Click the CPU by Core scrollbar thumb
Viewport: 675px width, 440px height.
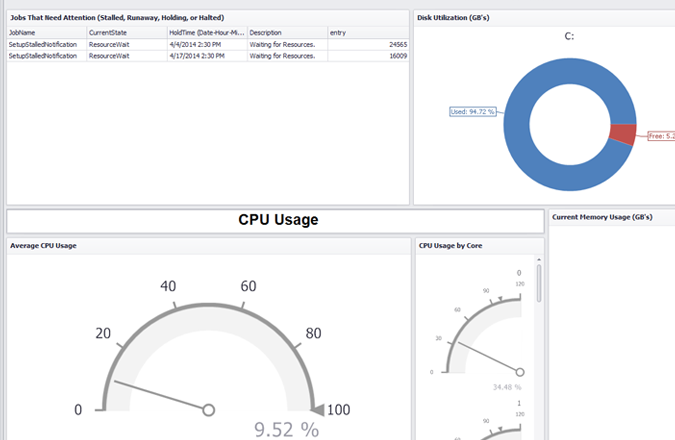pos(539,283)
